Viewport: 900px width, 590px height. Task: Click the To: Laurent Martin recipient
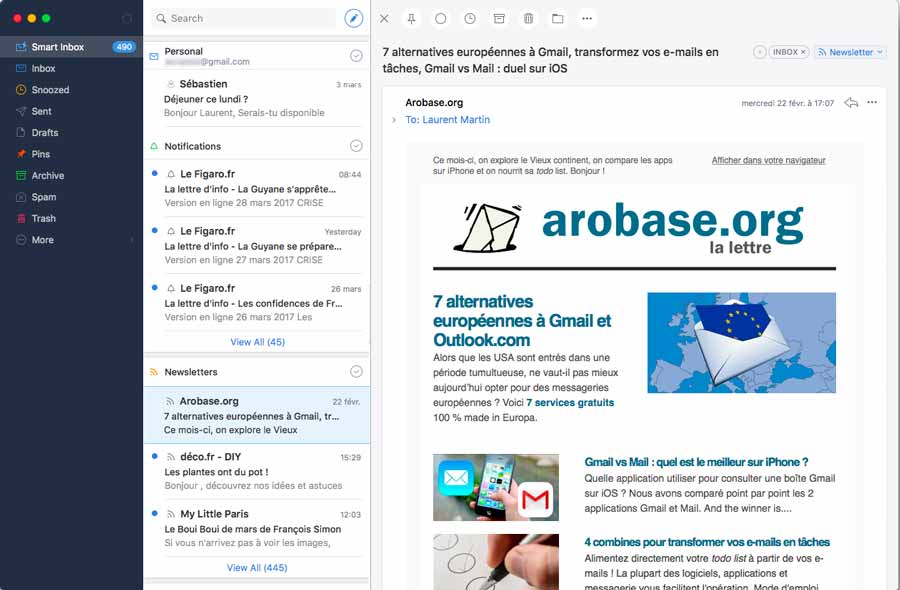tap(448, 120)
